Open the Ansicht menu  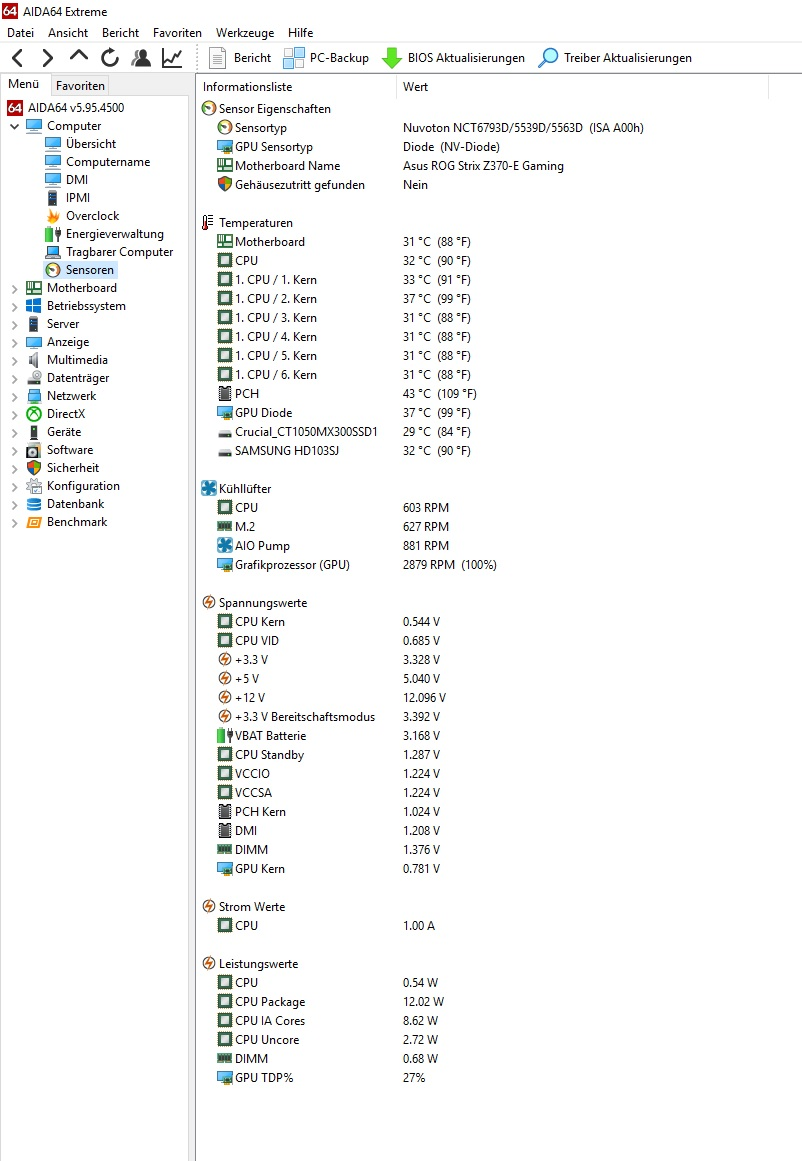(x=68, y=33)
